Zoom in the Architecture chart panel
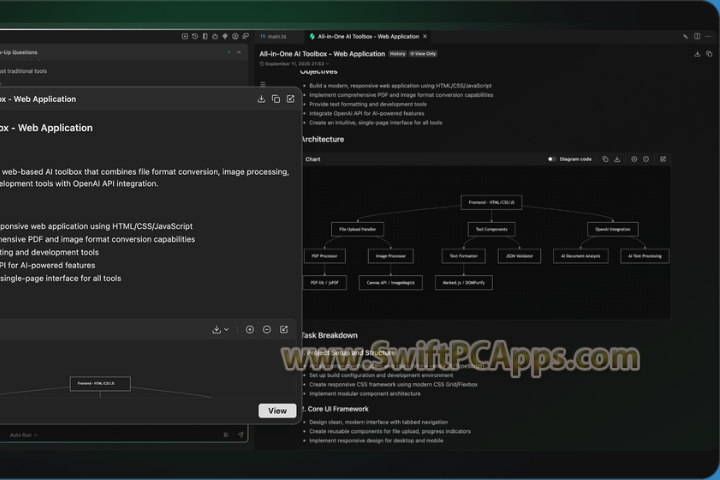Image resolution: width=720 pixels, height=480 pixels. [x=634, y=159]
